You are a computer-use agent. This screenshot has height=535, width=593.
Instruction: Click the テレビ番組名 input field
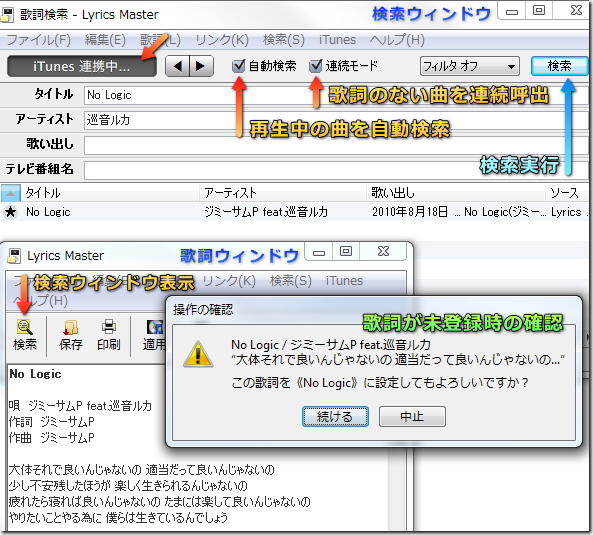tap(336, 171)
